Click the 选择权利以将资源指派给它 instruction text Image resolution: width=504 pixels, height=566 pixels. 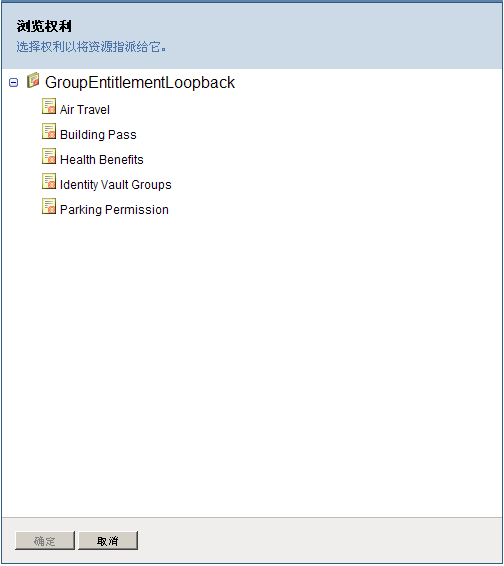click(x=91, y=47)
